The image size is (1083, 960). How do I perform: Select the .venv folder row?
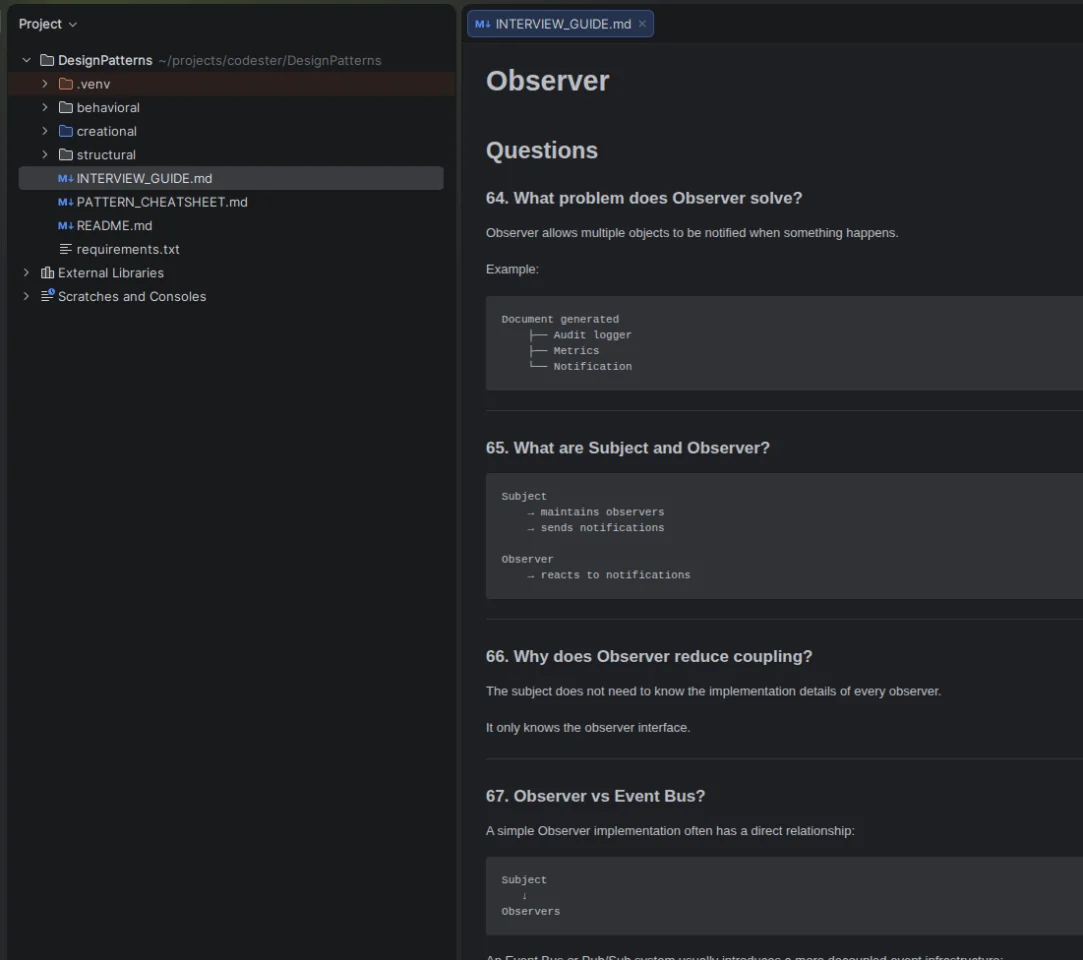(231, 84)
